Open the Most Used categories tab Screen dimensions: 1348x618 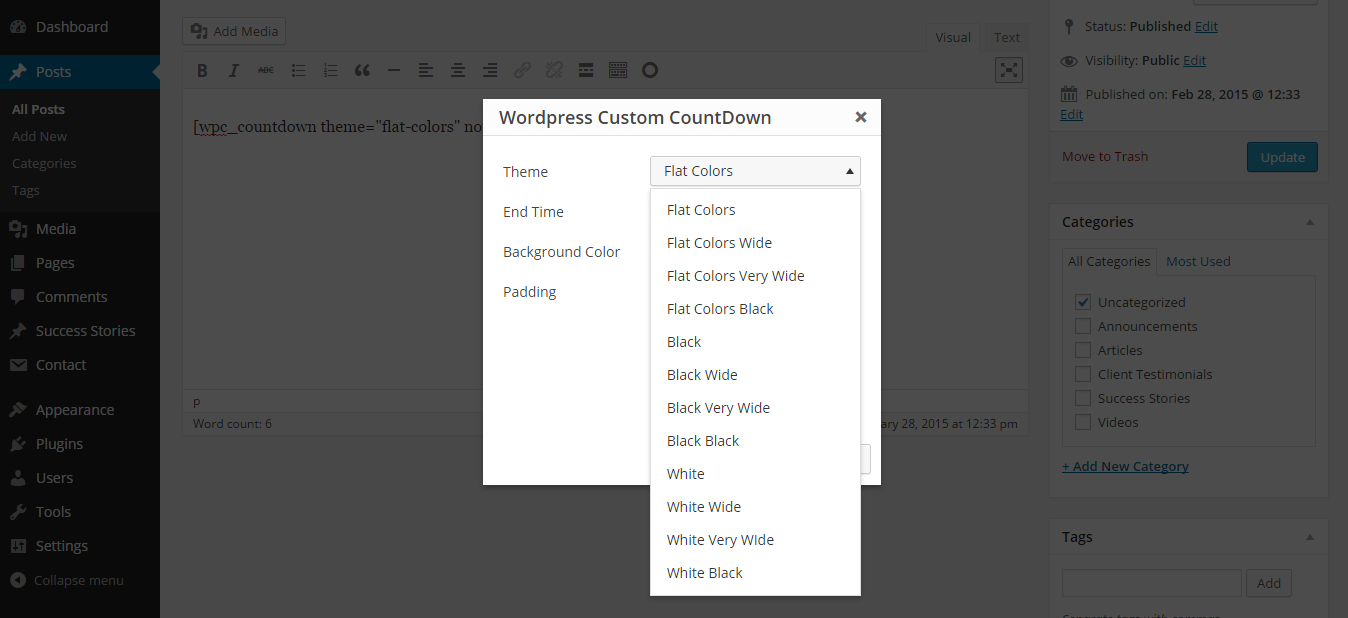tap(1198, 261)
